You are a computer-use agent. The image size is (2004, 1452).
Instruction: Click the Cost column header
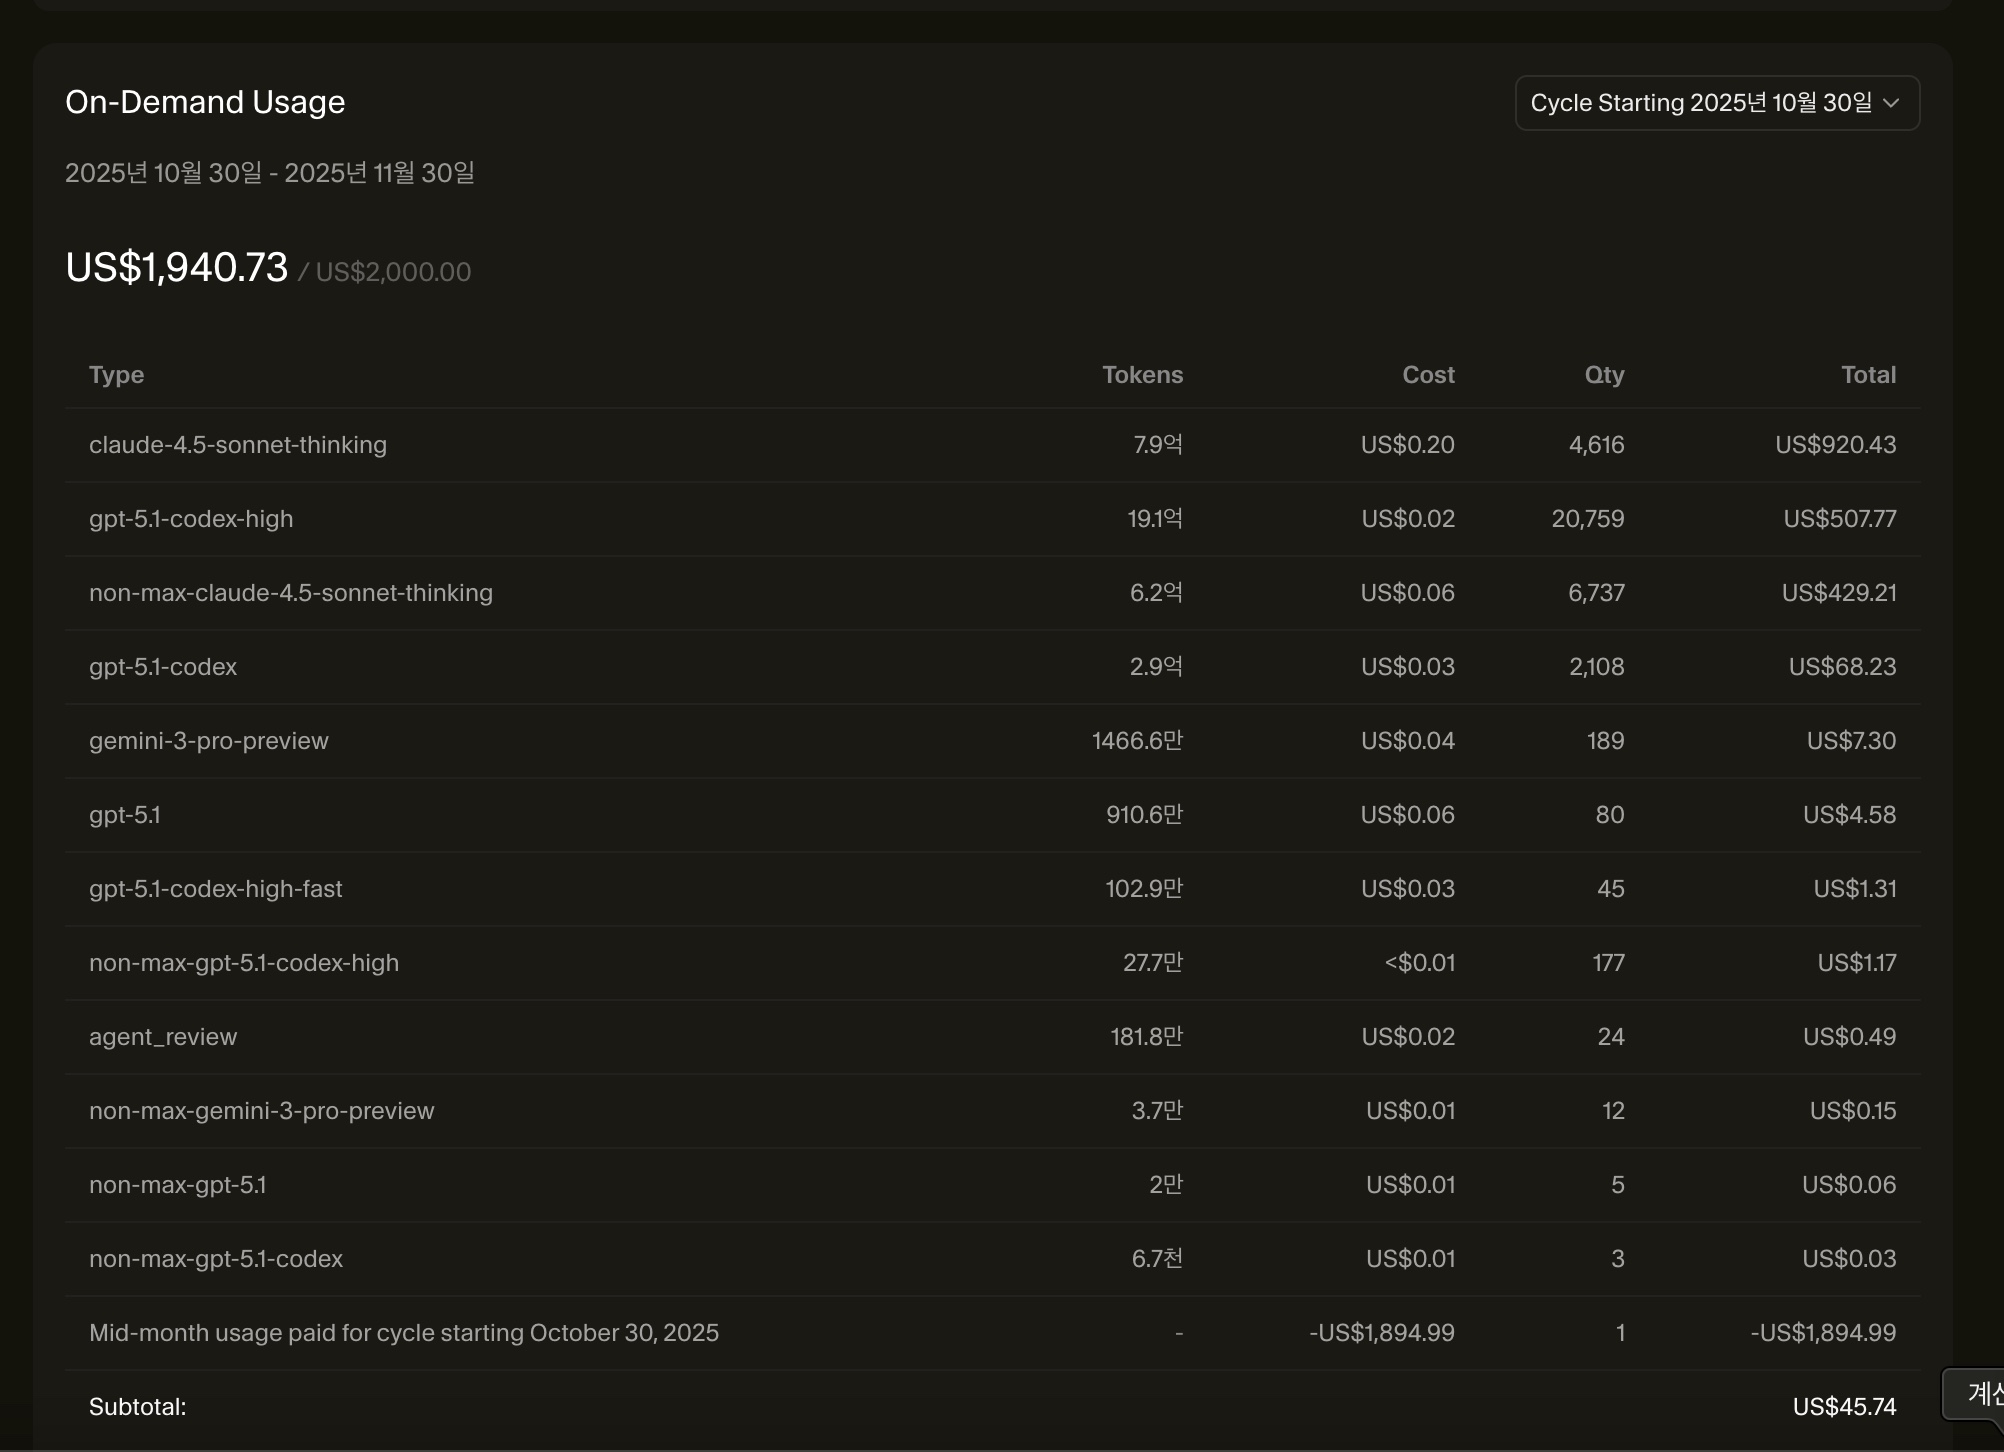click(1428, 375)
